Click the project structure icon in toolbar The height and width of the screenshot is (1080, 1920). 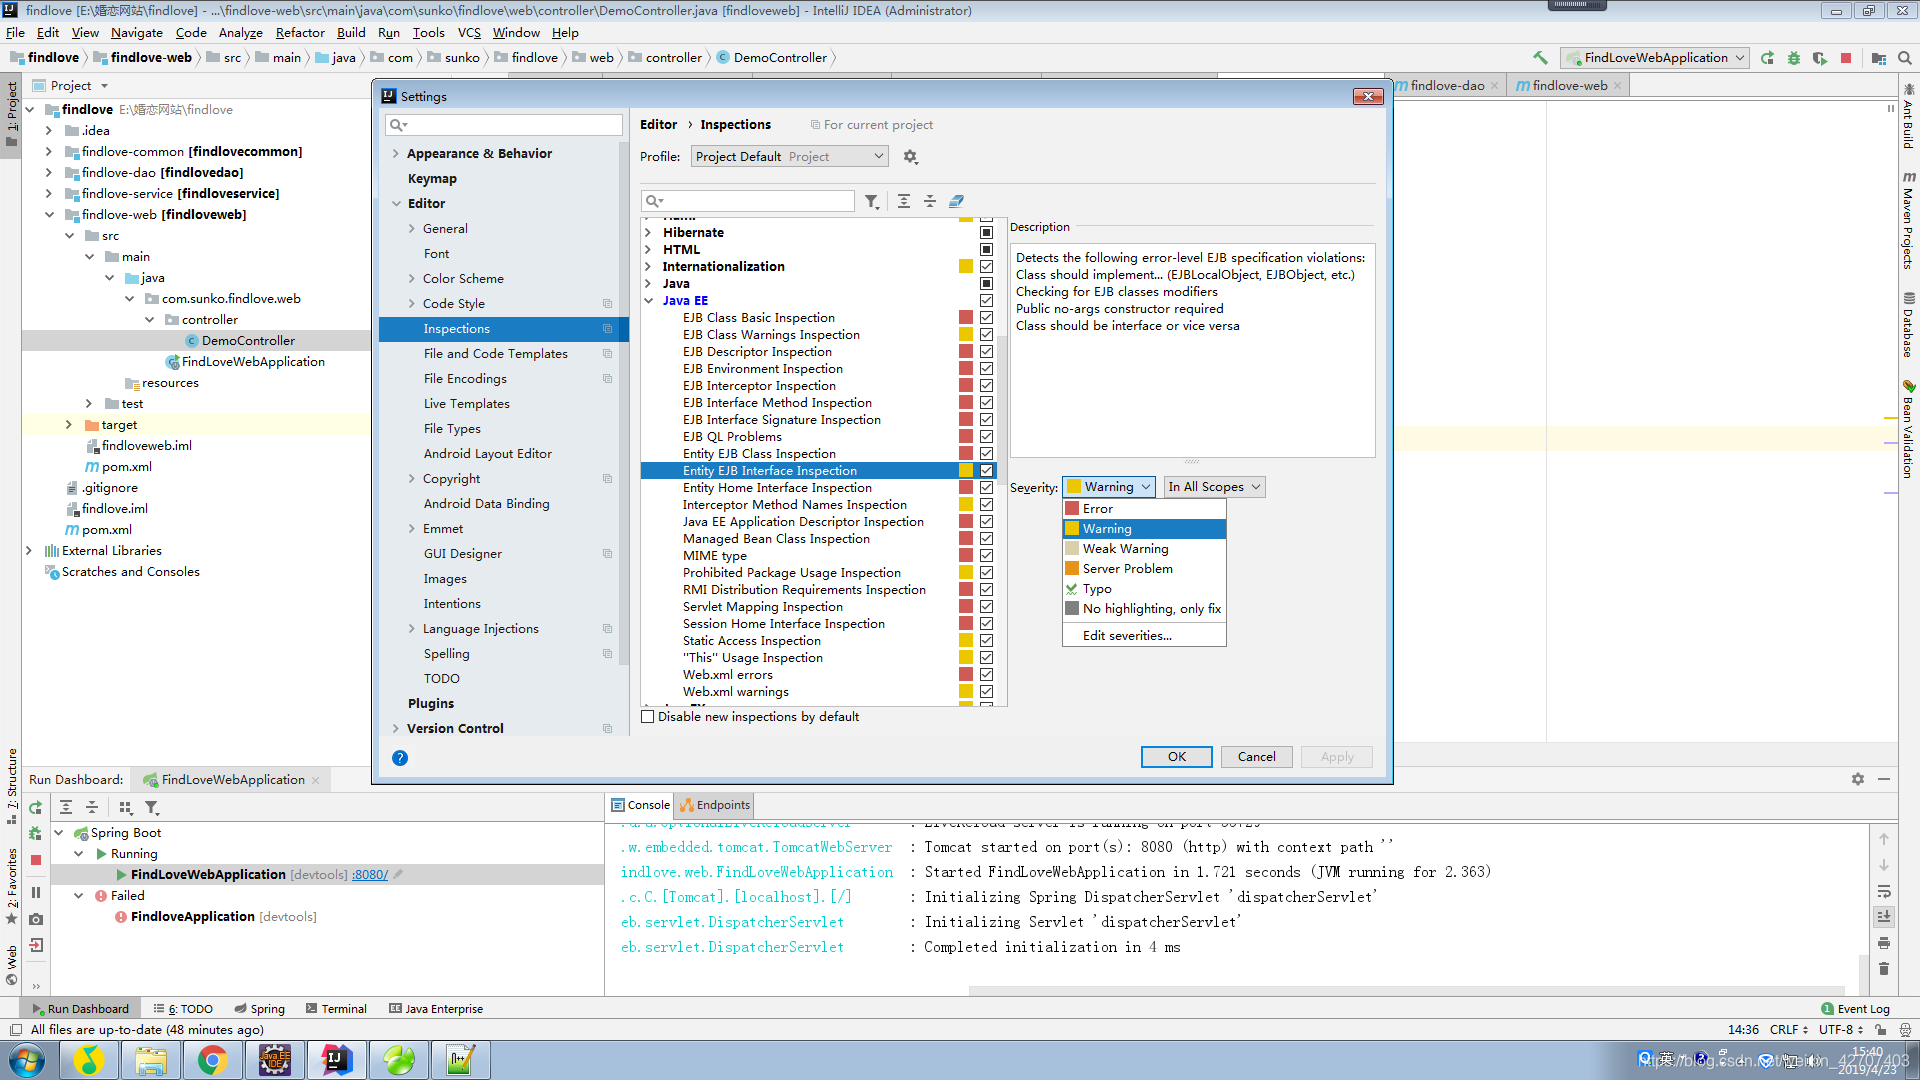(1879, 58)
